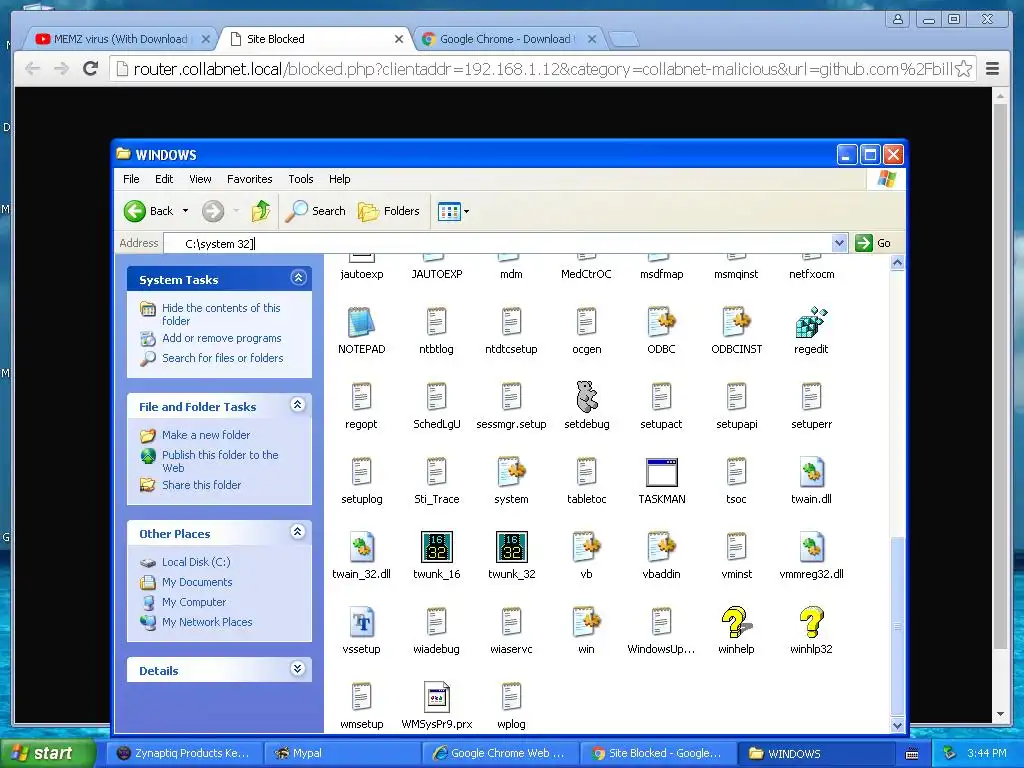
Task: Open Local Disk (C:) link
Action: (x=196, y=562)
